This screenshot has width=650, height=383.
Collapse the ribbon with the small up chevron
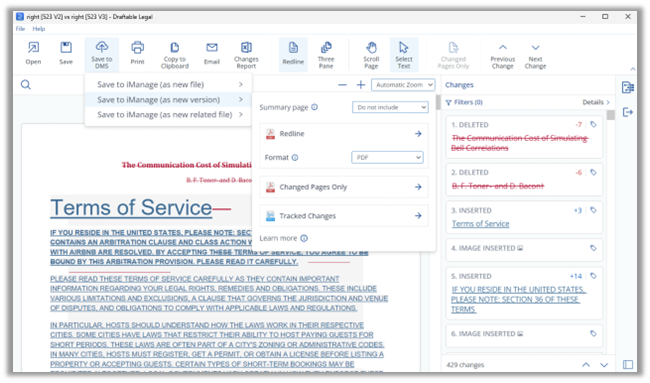tap(633, 69)
